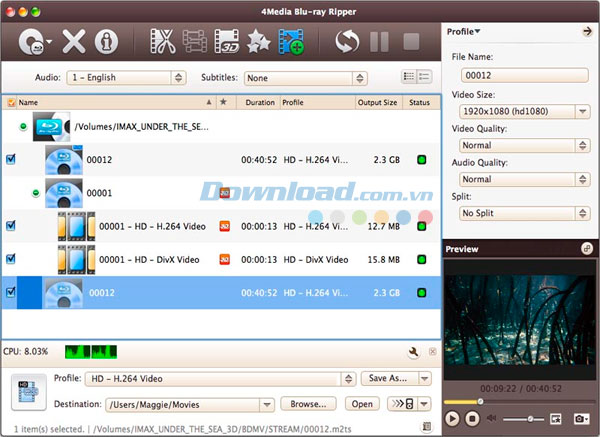
Task: Toggle checkbox for 00001 HD H.264 Video row
Action: (x=11, y=226)
